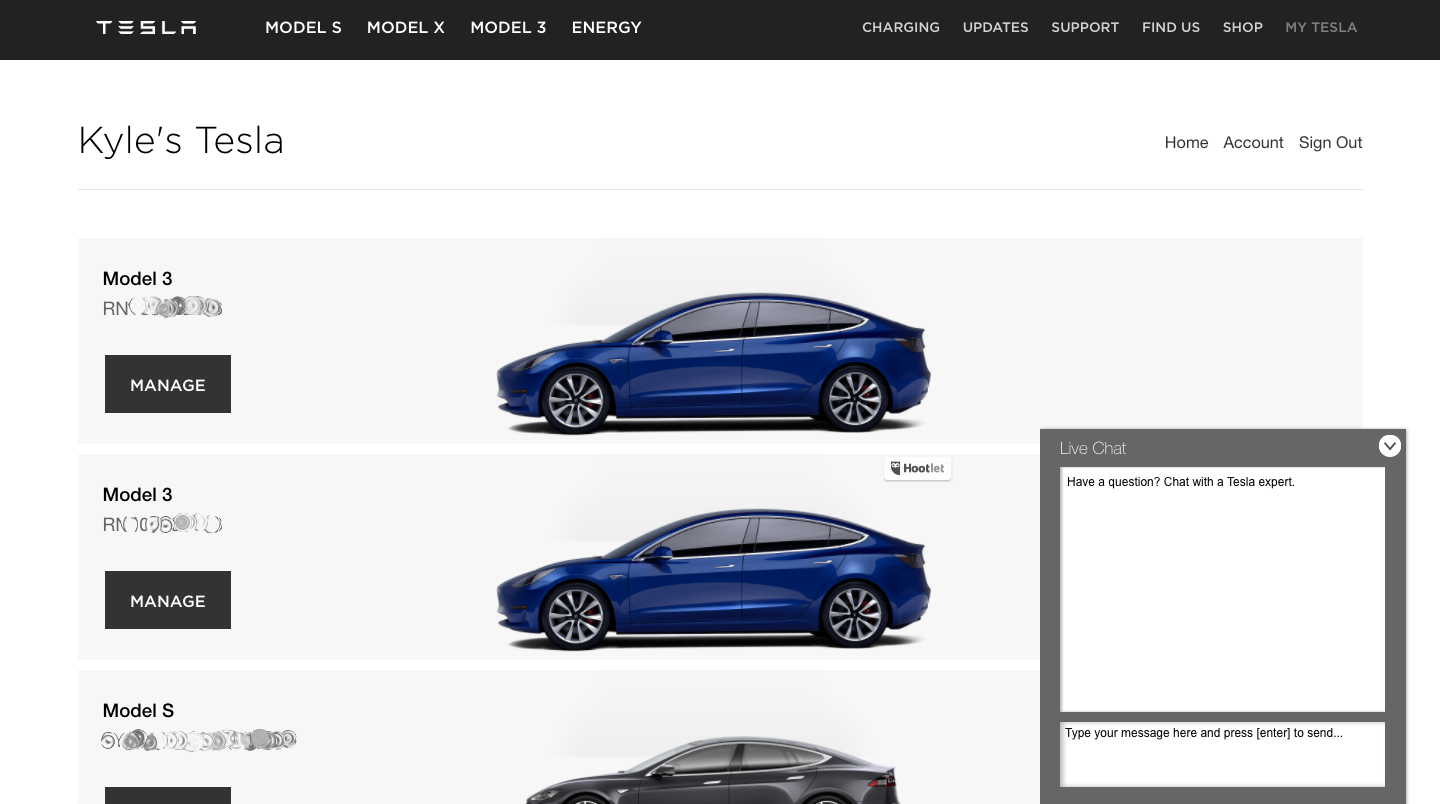The image size is (1440, 804).
Task: Manage the second Model 3 reservation
Action: [x=168, y=600]
